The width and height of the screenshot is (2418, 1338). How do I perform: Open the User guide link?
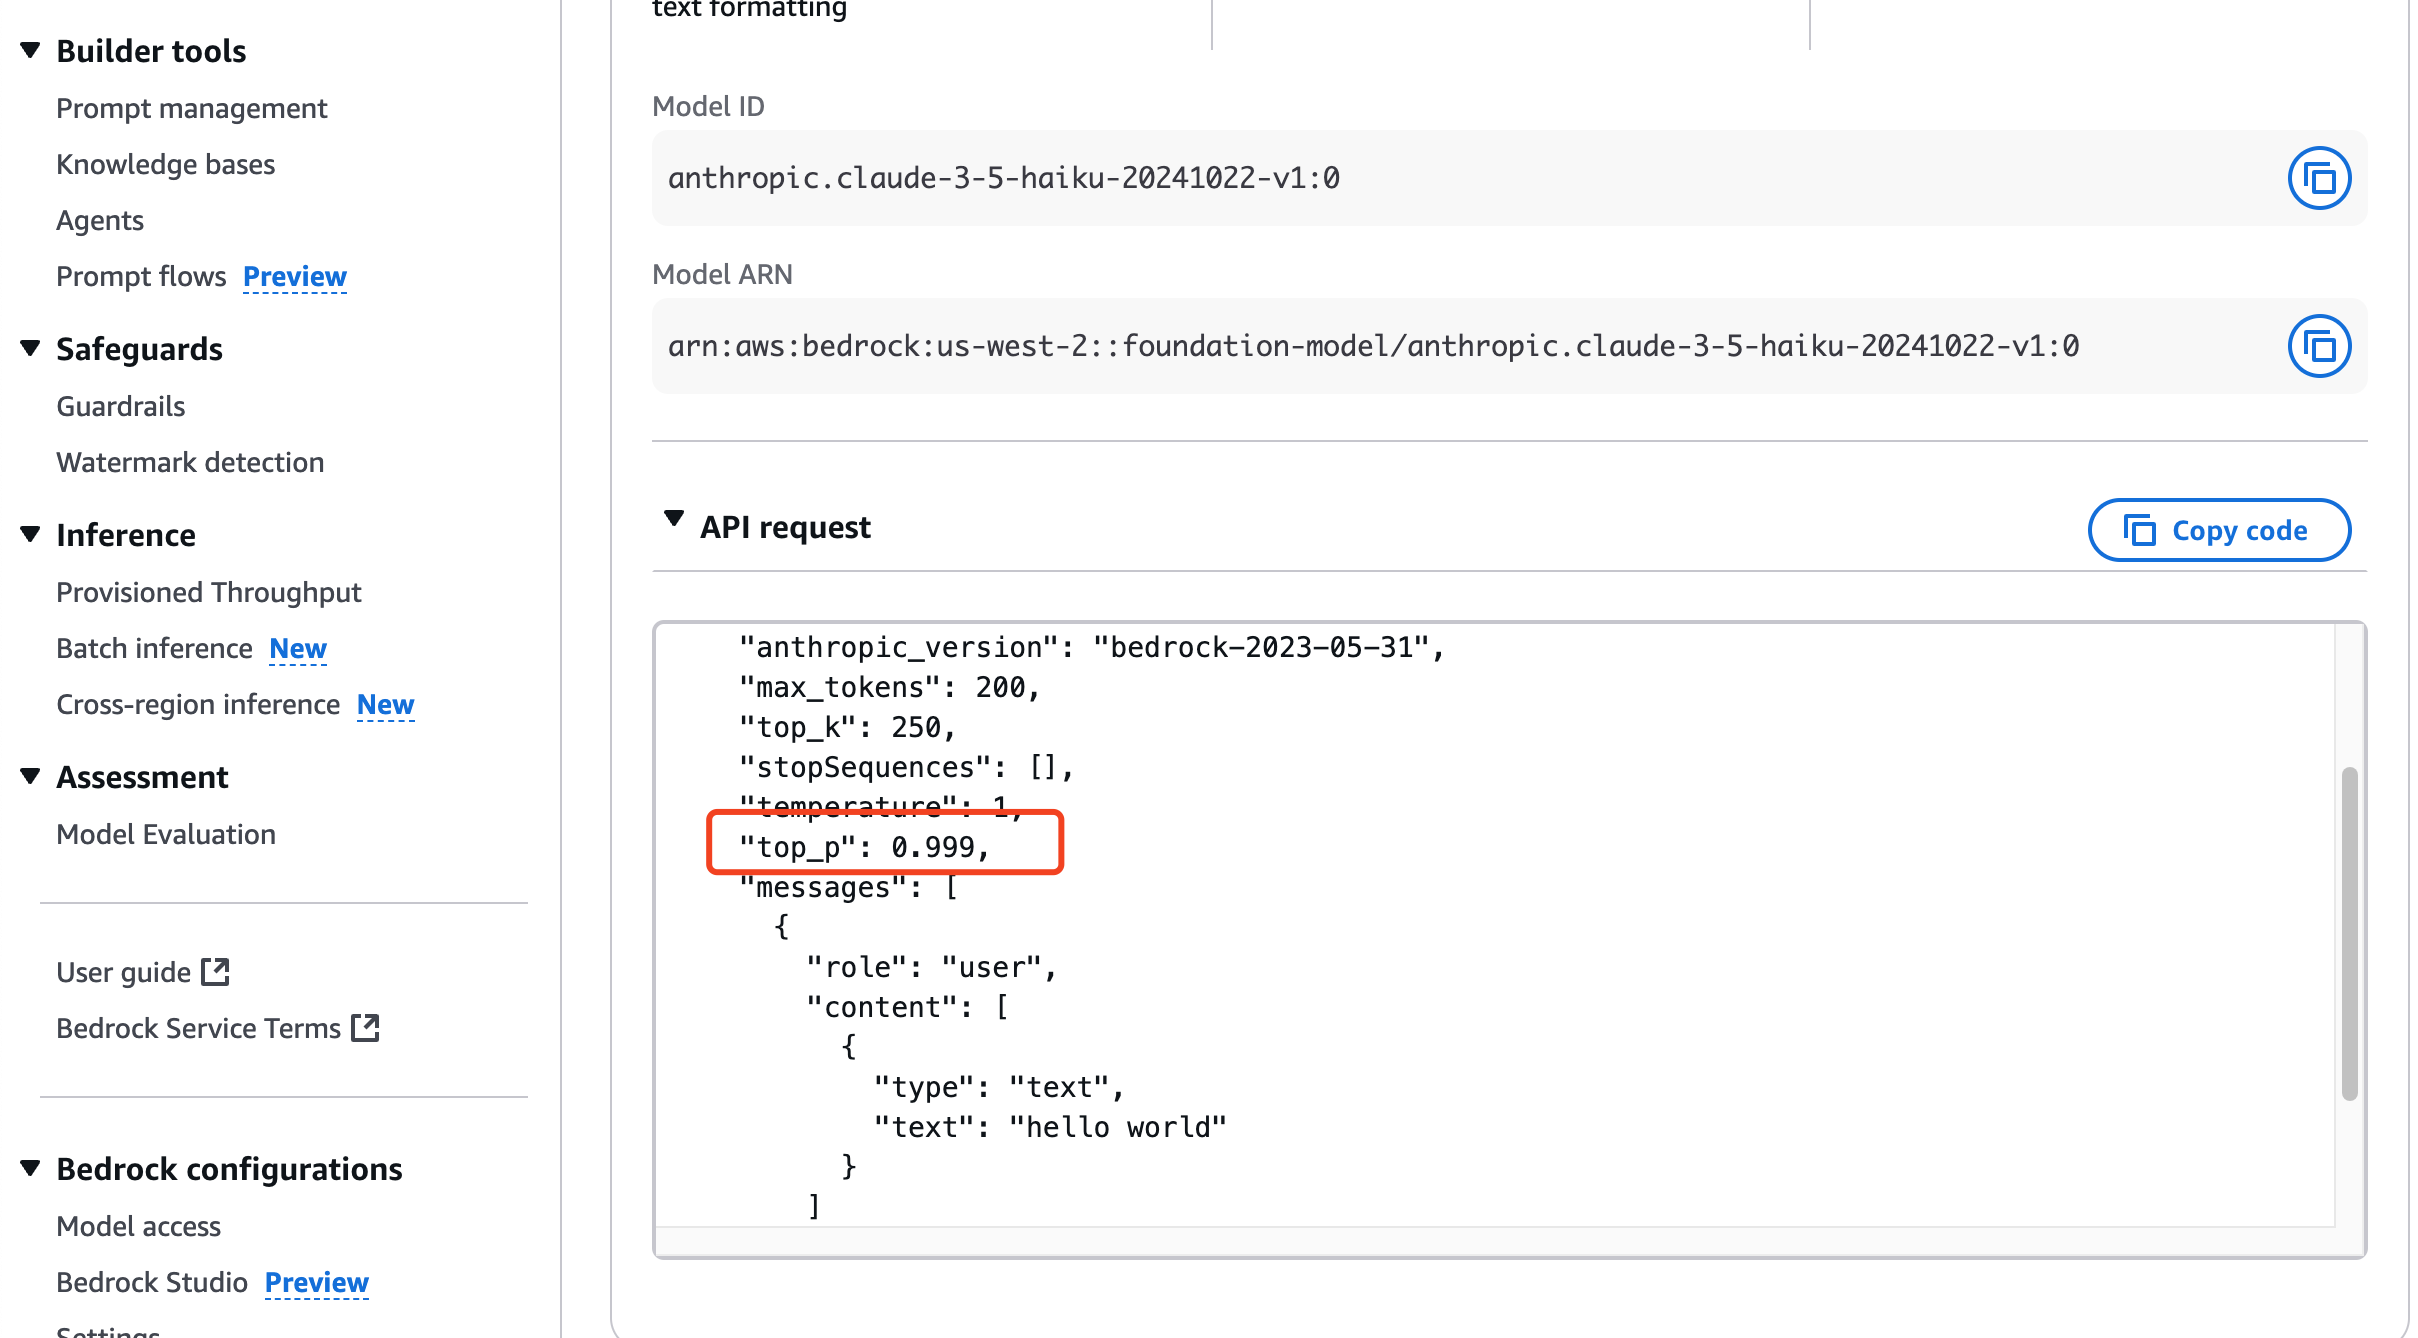[x=123, y=972]
